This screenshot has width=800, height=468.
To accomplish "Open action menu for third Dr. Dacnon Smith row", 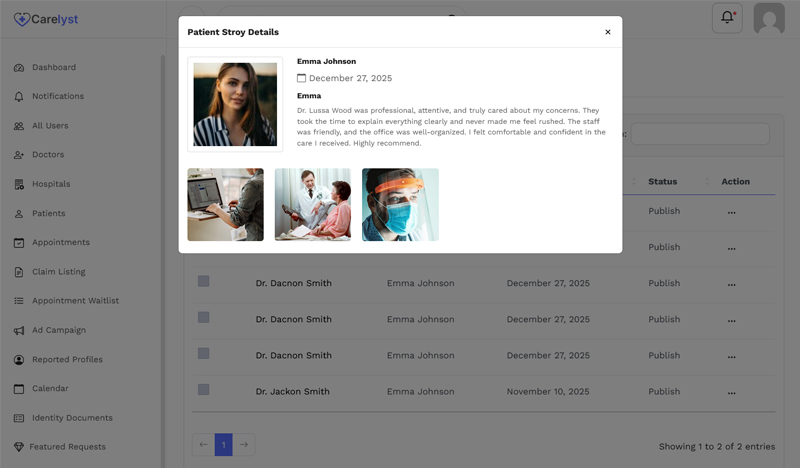I will tap(732, 357).
